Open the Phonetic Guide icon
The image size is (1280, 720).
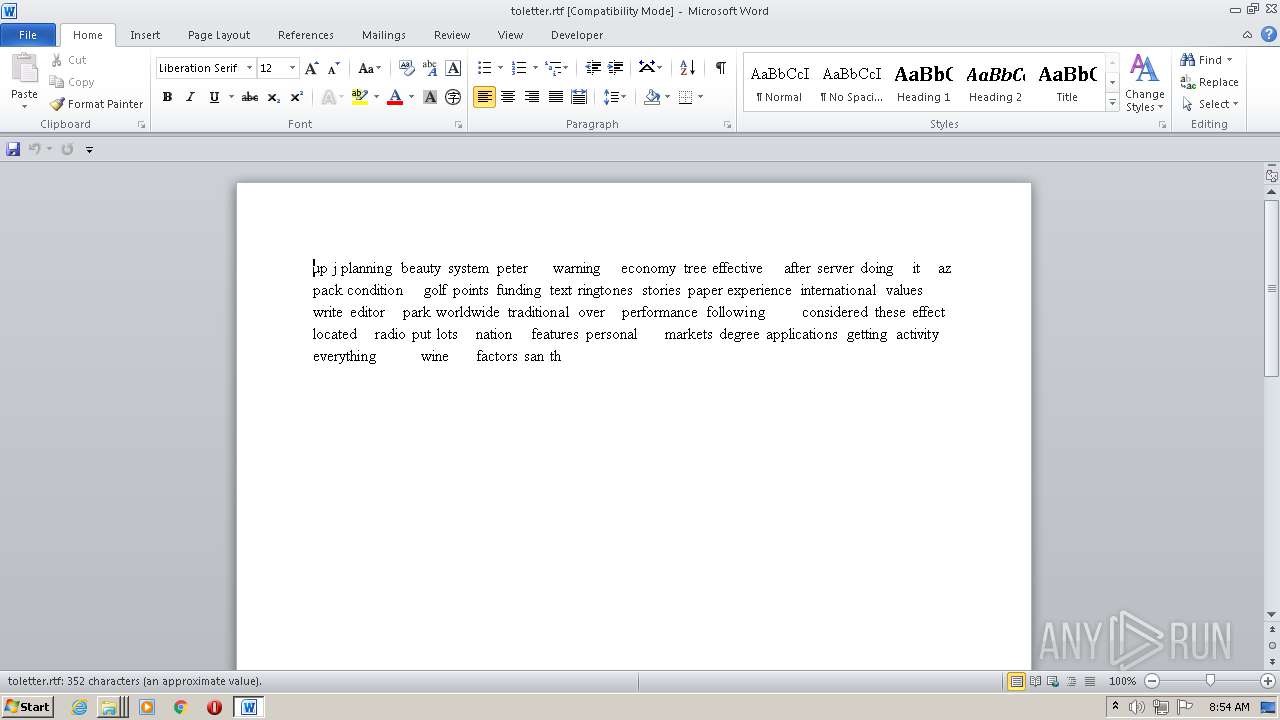[x=430, y=68]
